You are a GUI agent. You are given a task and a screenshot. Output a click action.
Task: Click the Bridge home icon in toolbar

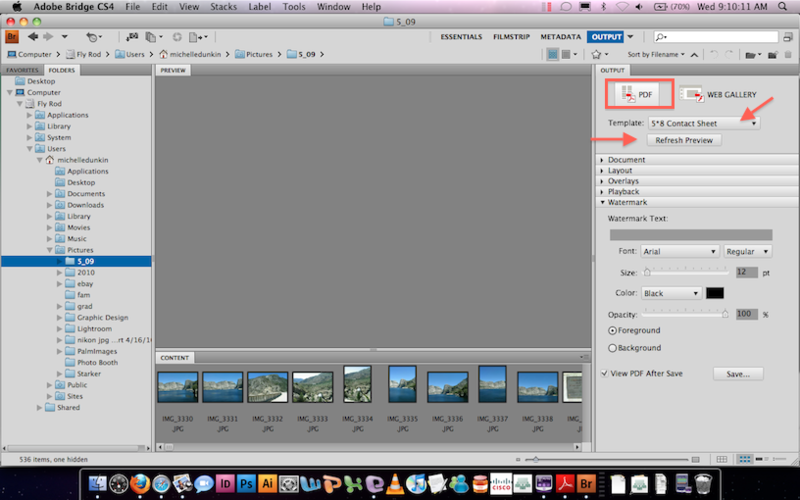click(x=13, y=37)
